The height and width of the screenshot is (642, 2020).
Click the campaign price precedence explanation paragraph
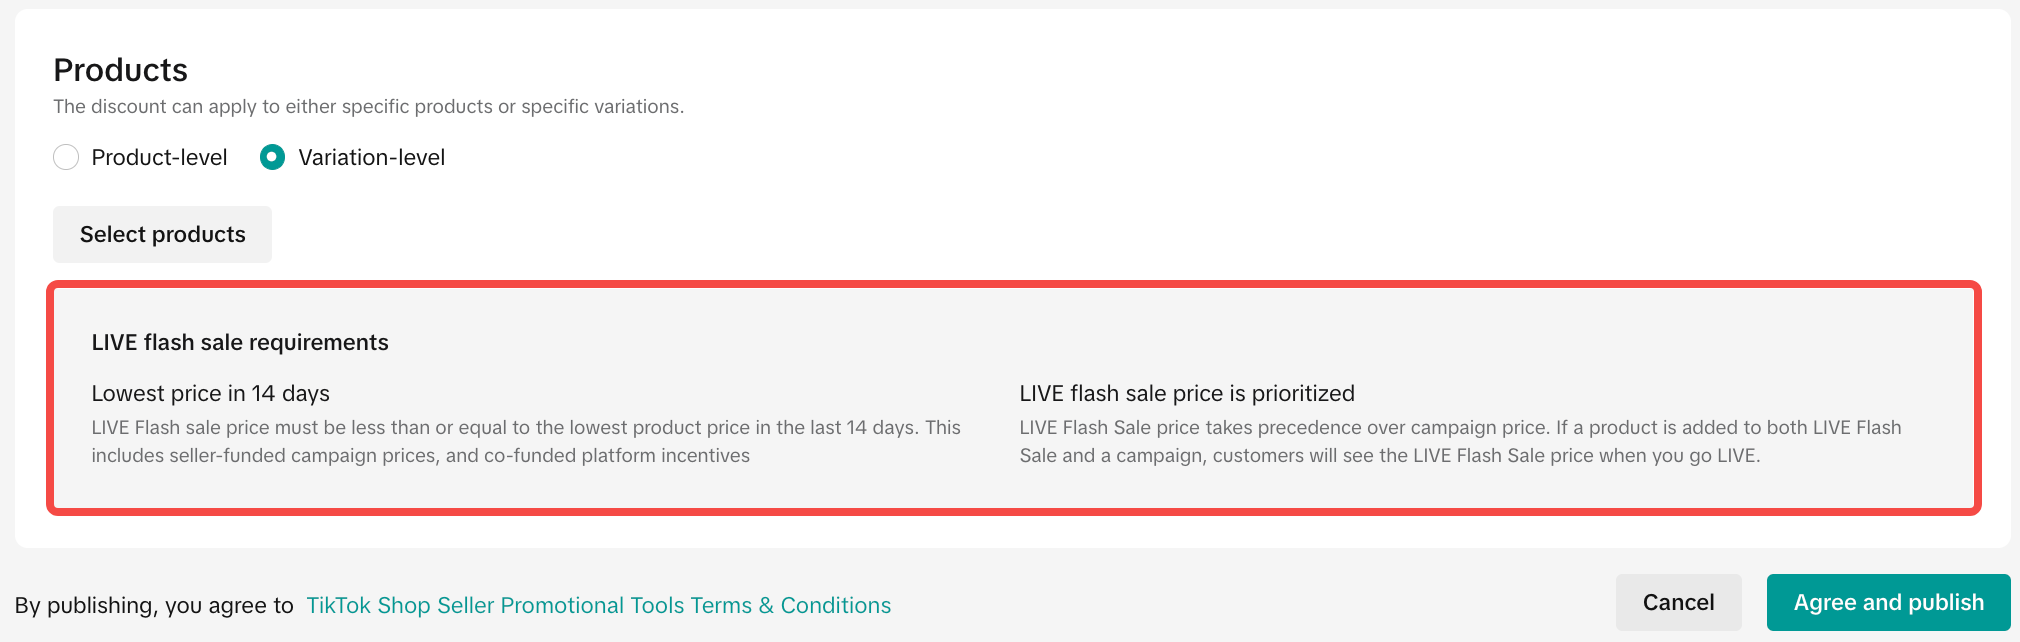(1460, 428)
